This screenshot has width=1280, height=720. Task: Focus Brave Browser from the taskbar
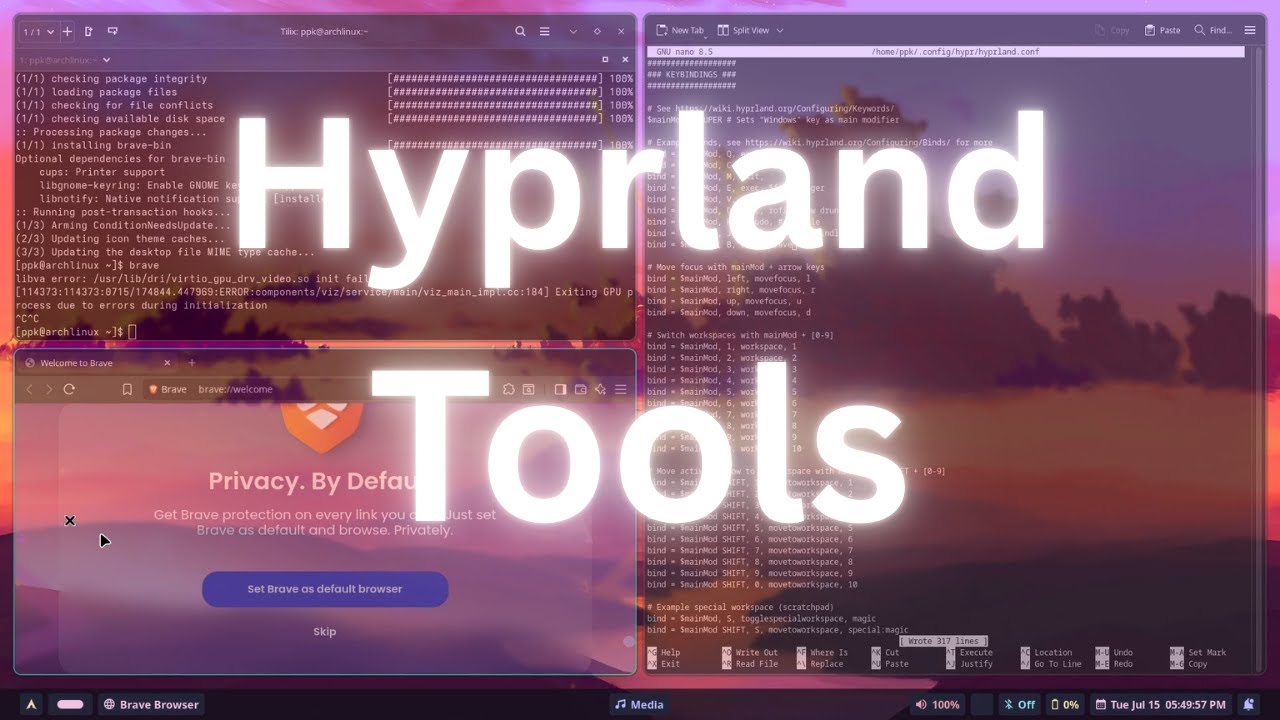coord(152,704)
